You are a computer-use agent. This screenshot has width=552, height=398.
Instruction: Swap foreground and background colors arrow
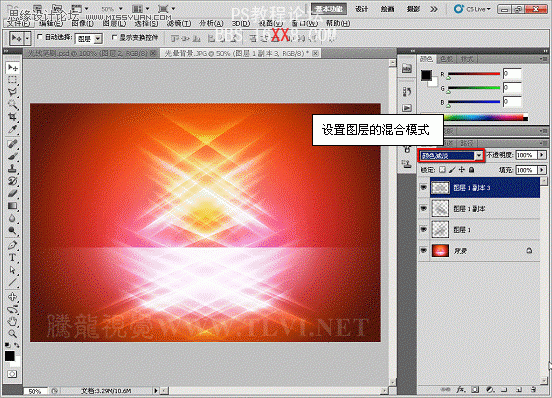coord(17,345)
